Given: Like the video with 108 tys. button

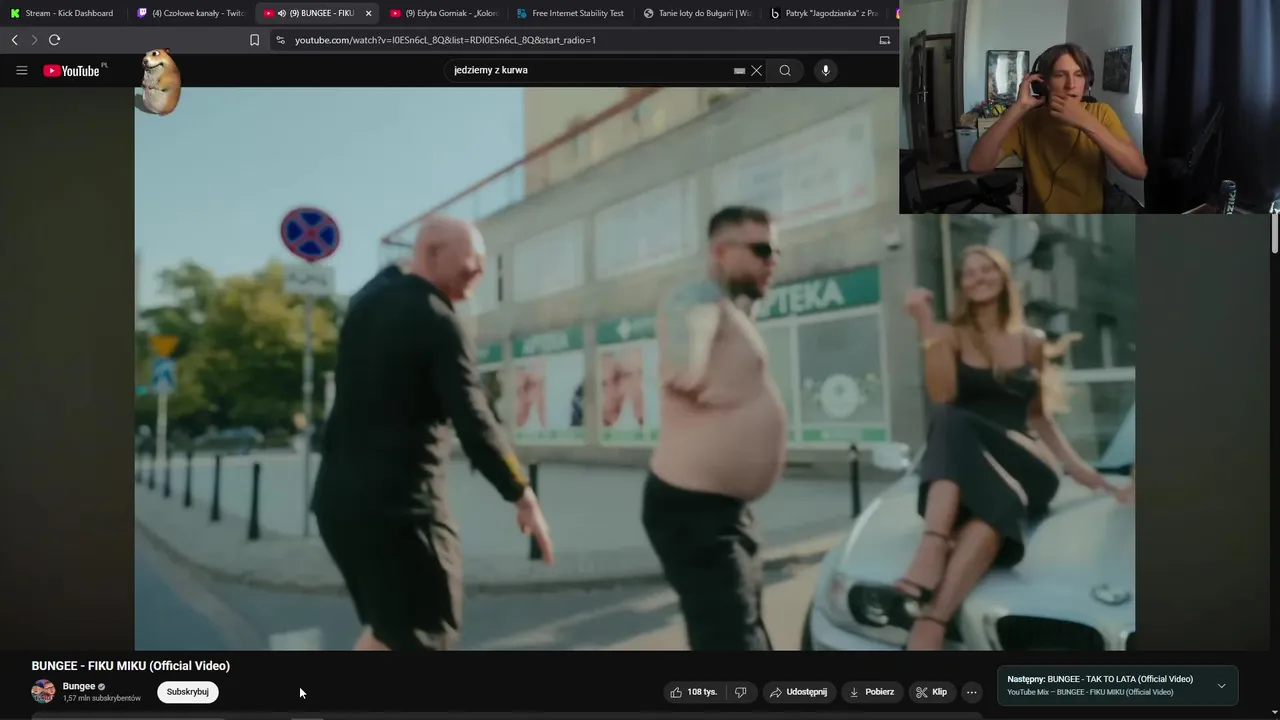Looking at the screenshot, I should (x=694, y=692).
